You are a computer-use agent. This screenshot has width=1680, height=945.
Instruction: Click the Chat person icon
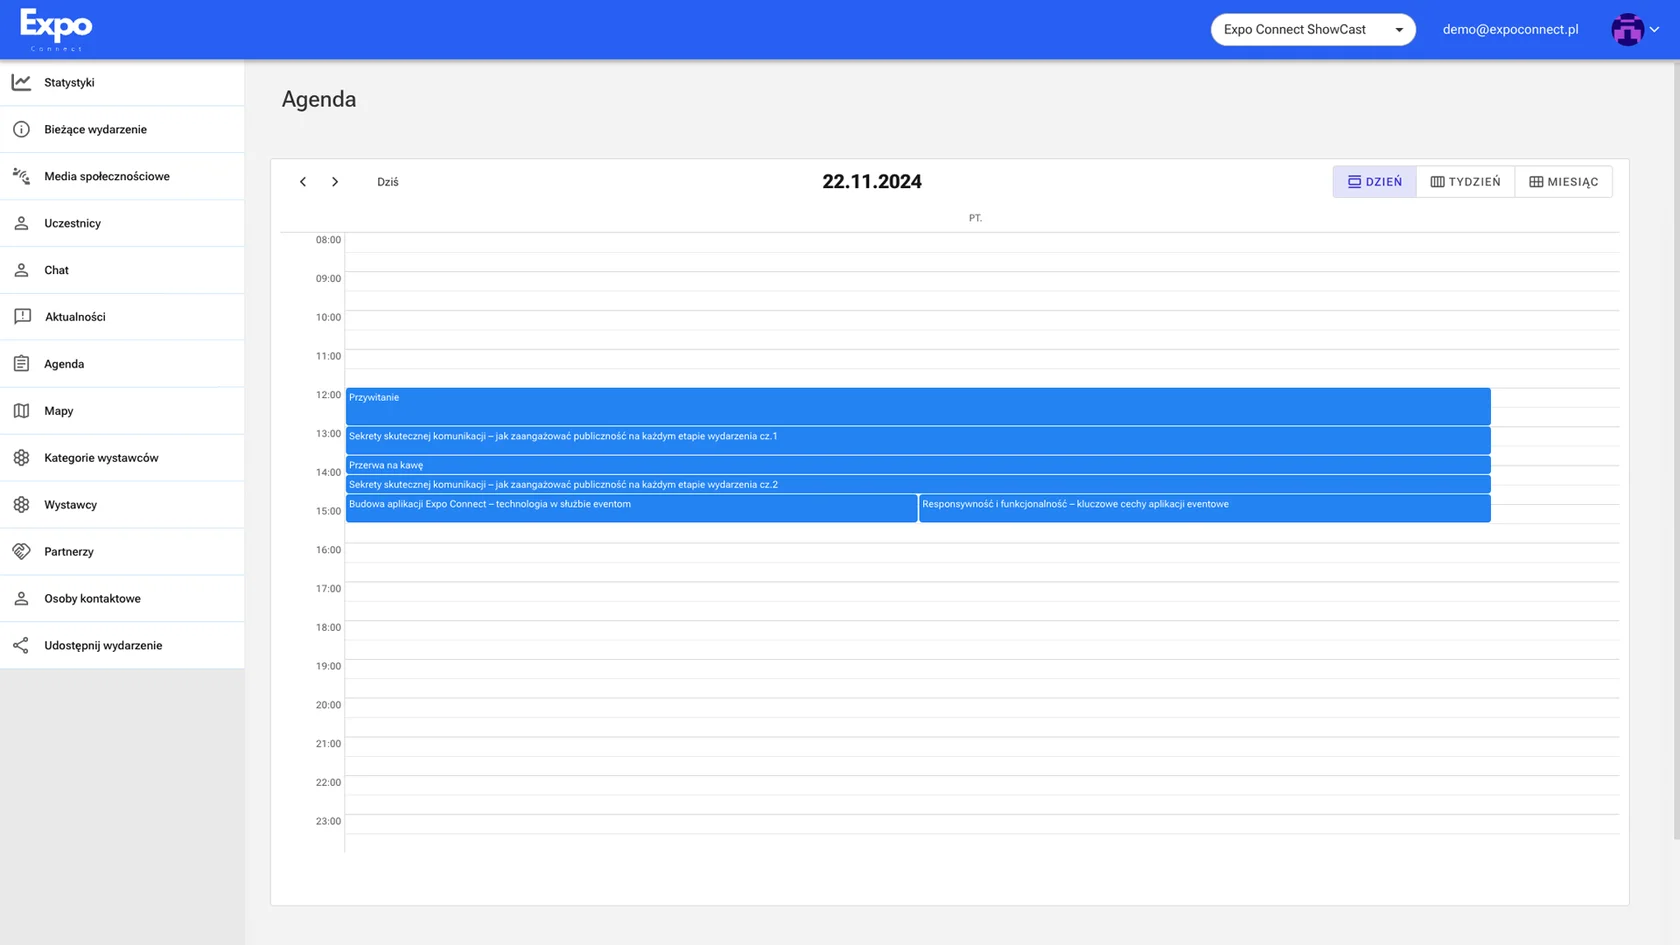pos(21,270)
